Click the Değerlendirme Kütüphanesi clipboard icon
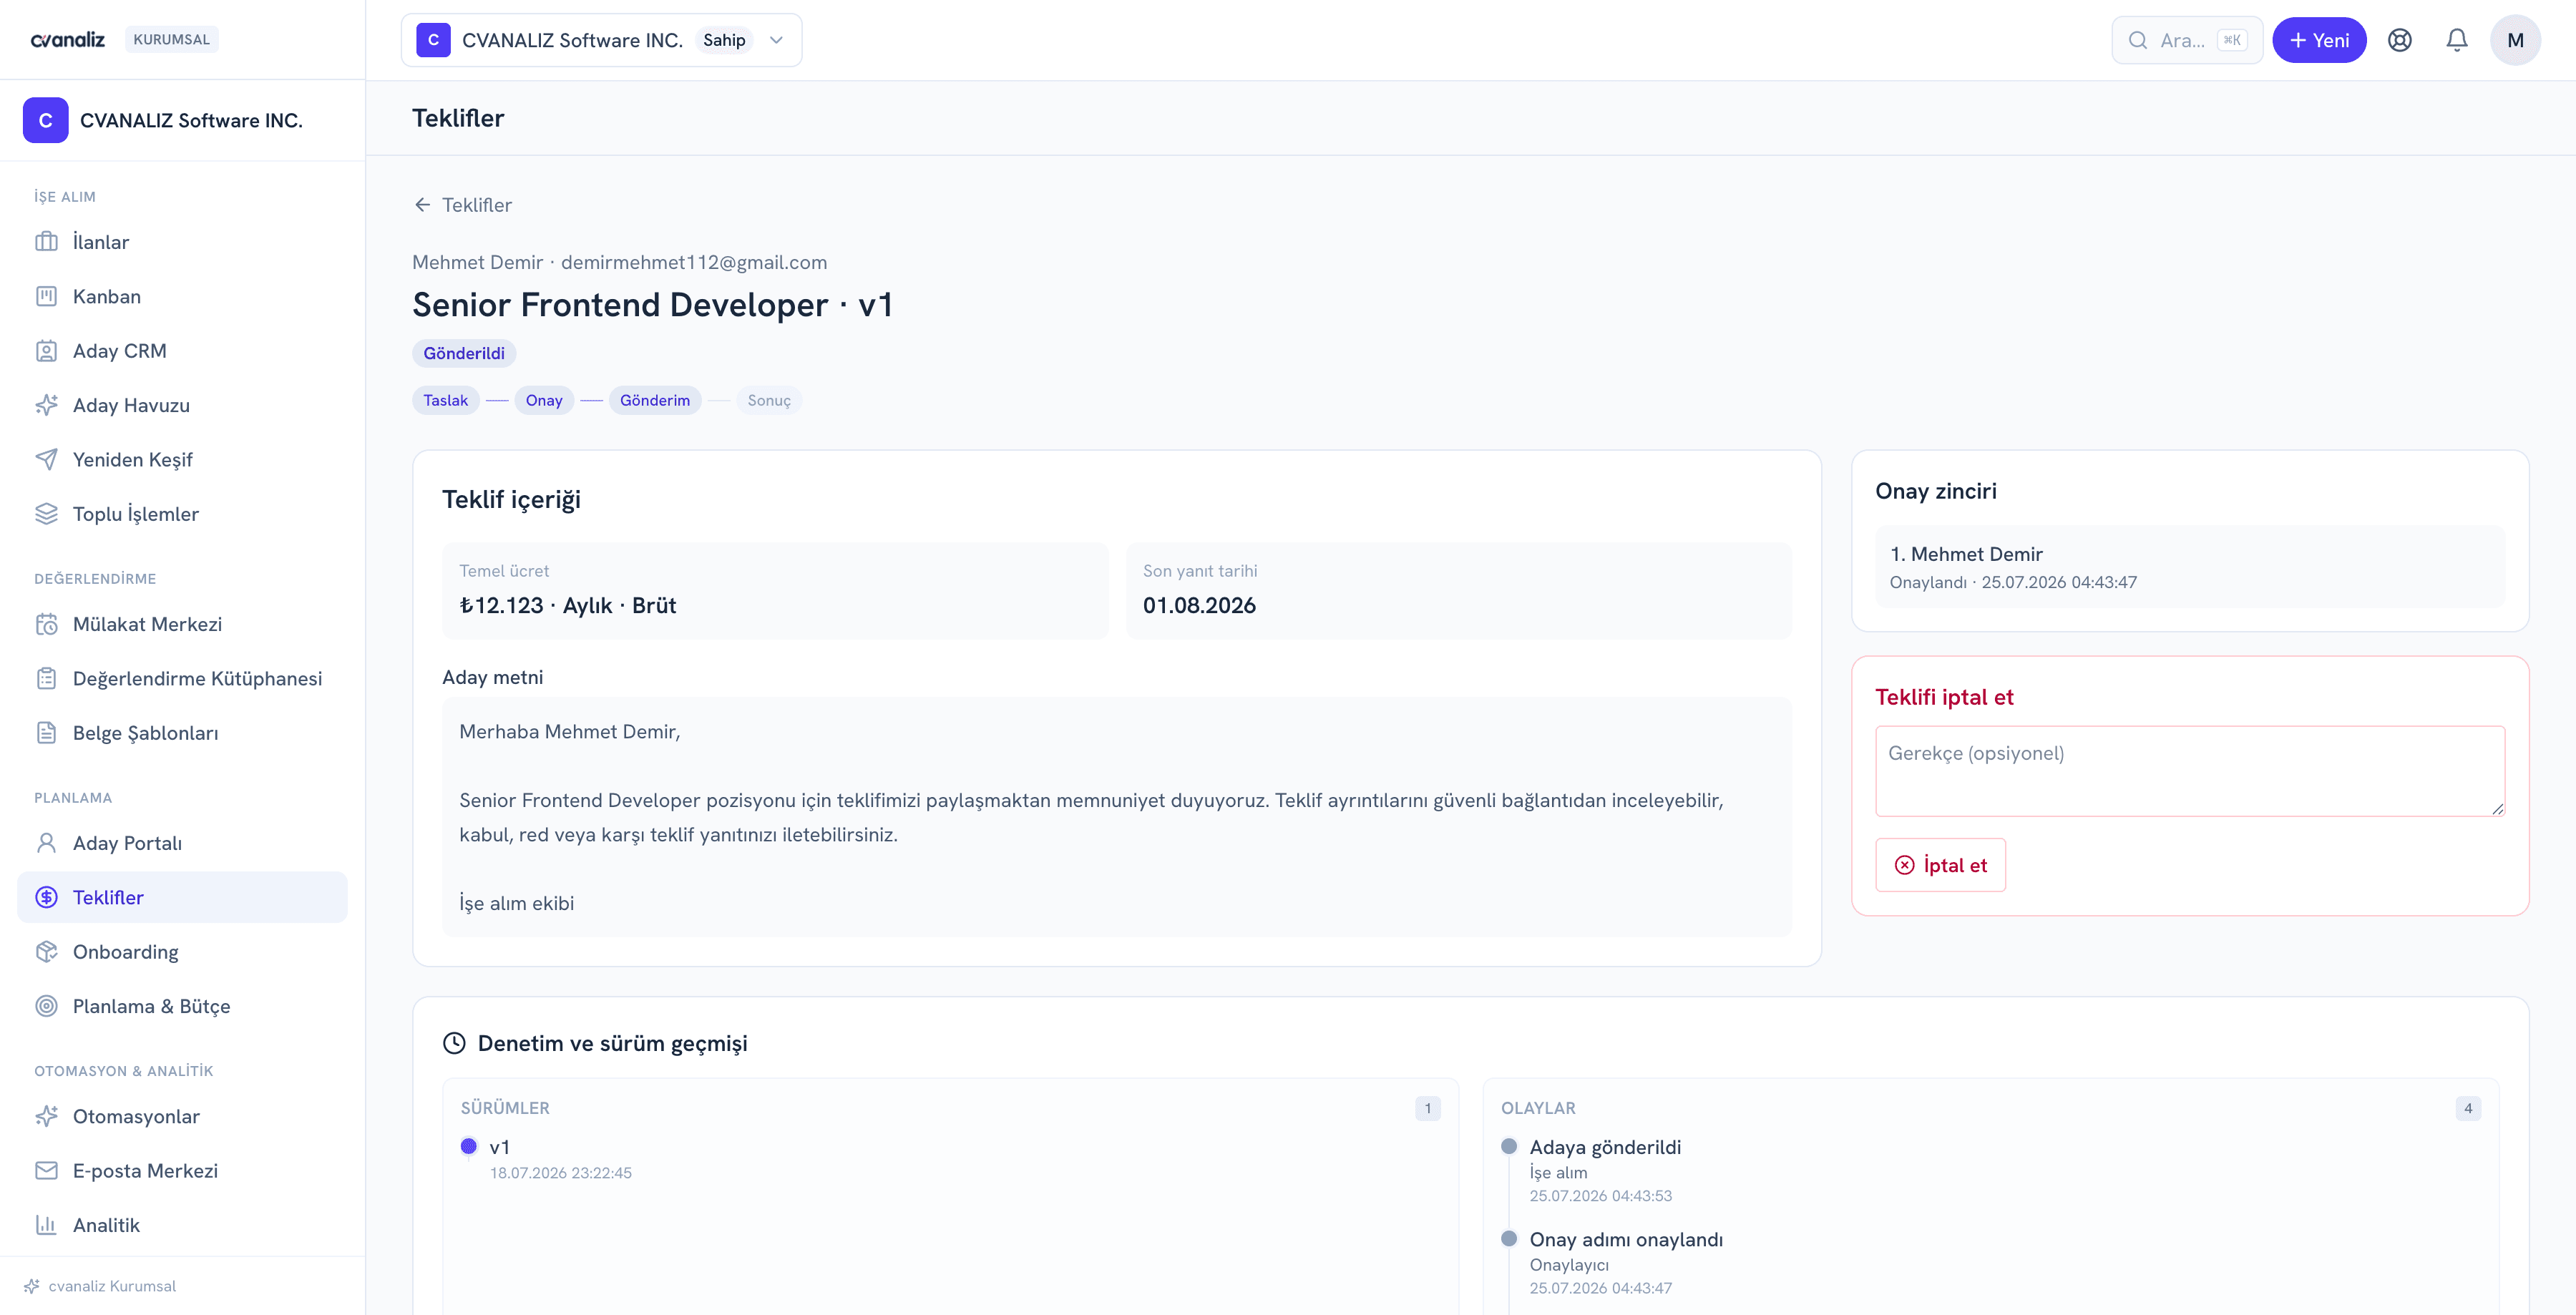Viewport: 2576px width, 1315px height. pyautogui.click(x=46, y=678)
